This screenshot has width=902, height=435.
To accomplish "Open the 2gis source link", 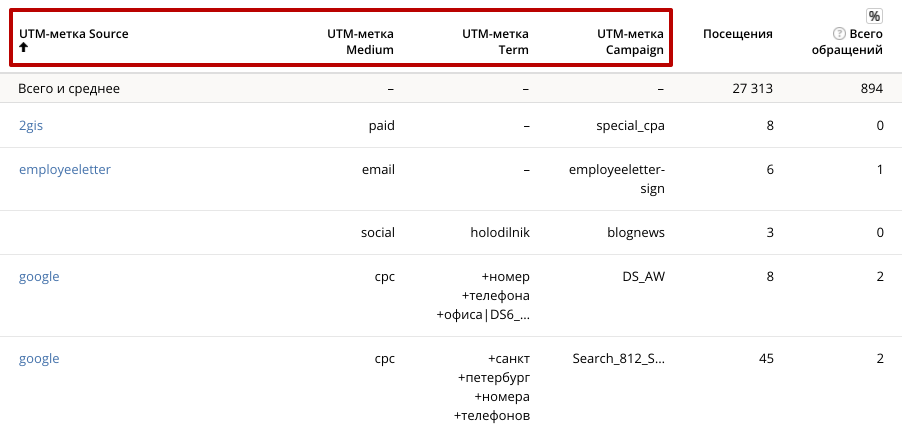I will tap(30, 125).
